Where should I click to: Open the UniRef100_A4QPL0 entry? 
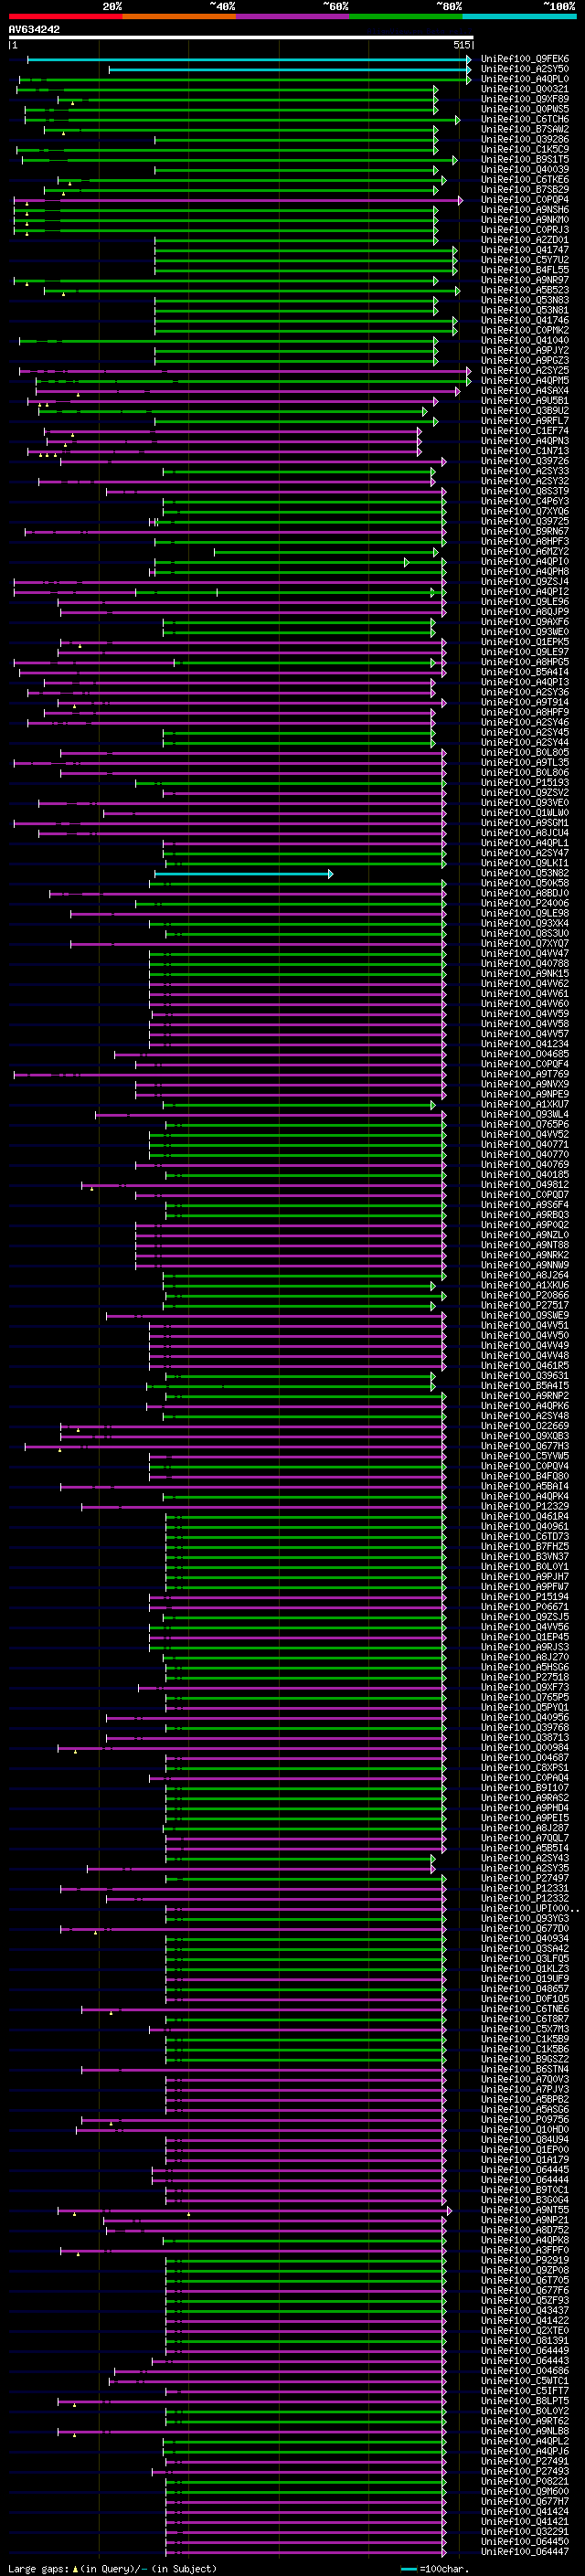tap(524, 80)
